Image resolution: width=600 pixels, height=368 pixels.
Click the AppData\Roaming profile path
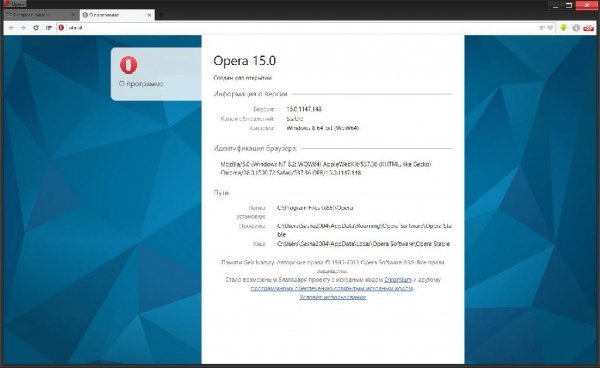(364, 230)
